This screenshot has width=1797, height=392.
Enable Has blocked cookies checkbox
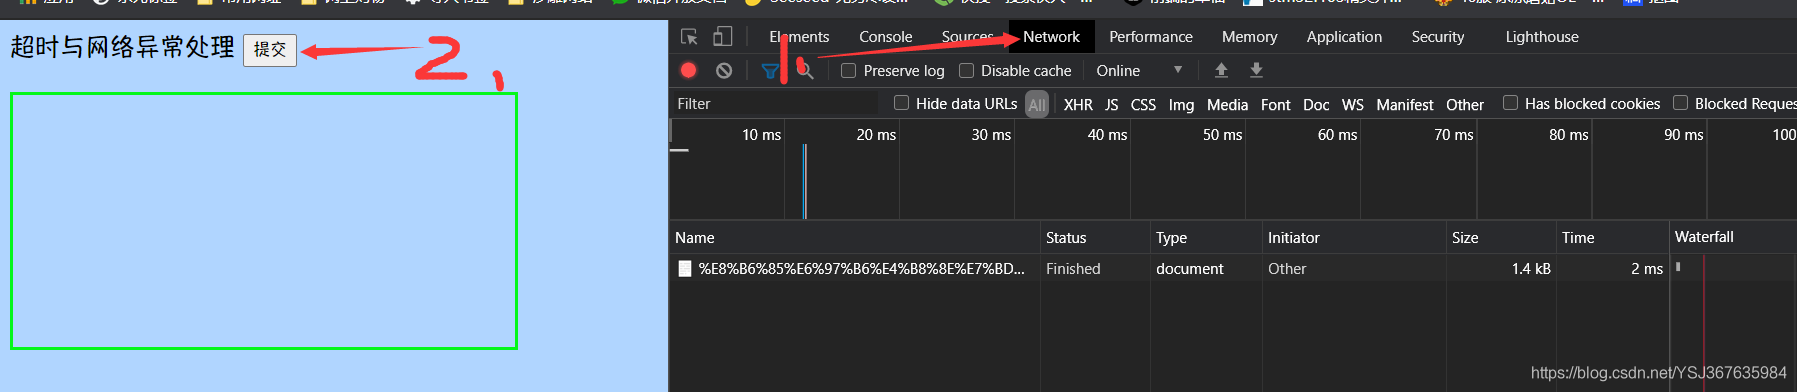click(1510, 103)
